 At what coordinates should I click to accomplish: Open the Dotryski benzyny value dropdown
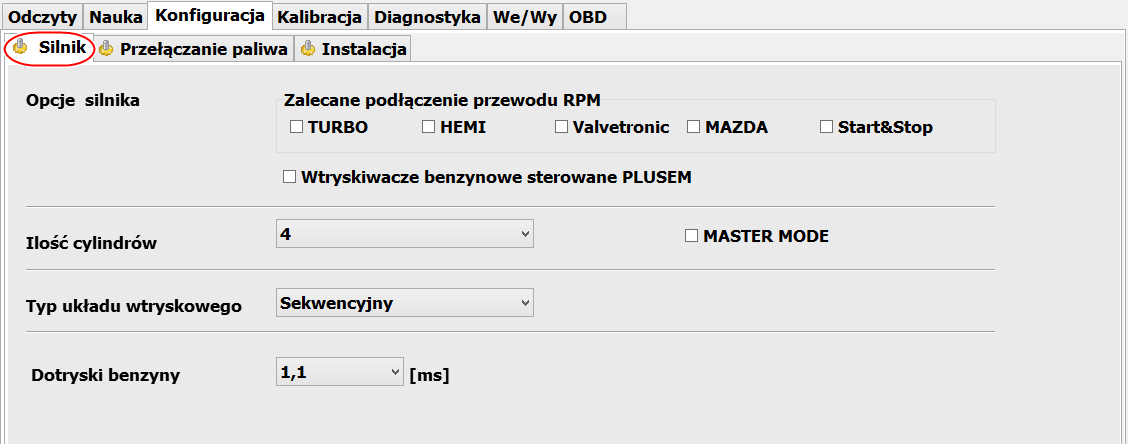click(x=340, y=372)
